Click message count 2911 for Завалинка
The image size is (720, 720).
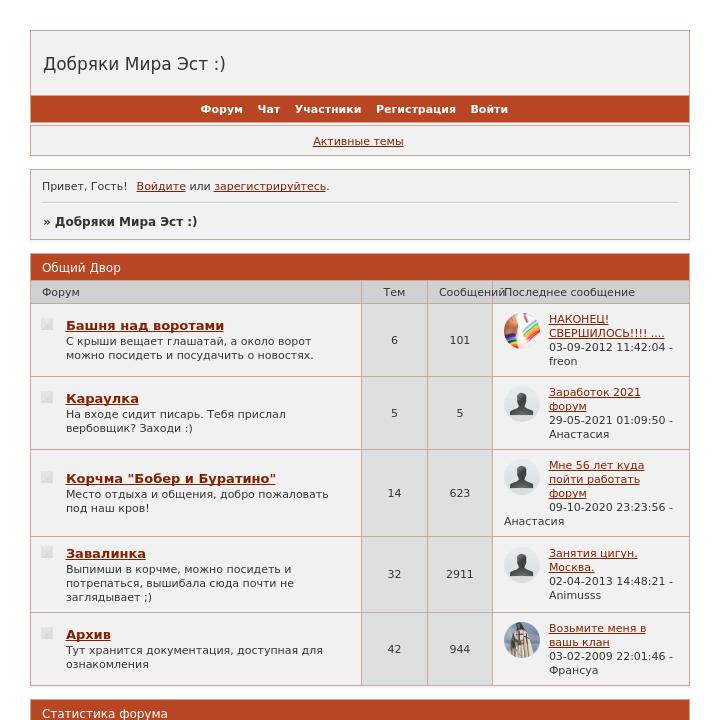[x=460, y=574]
